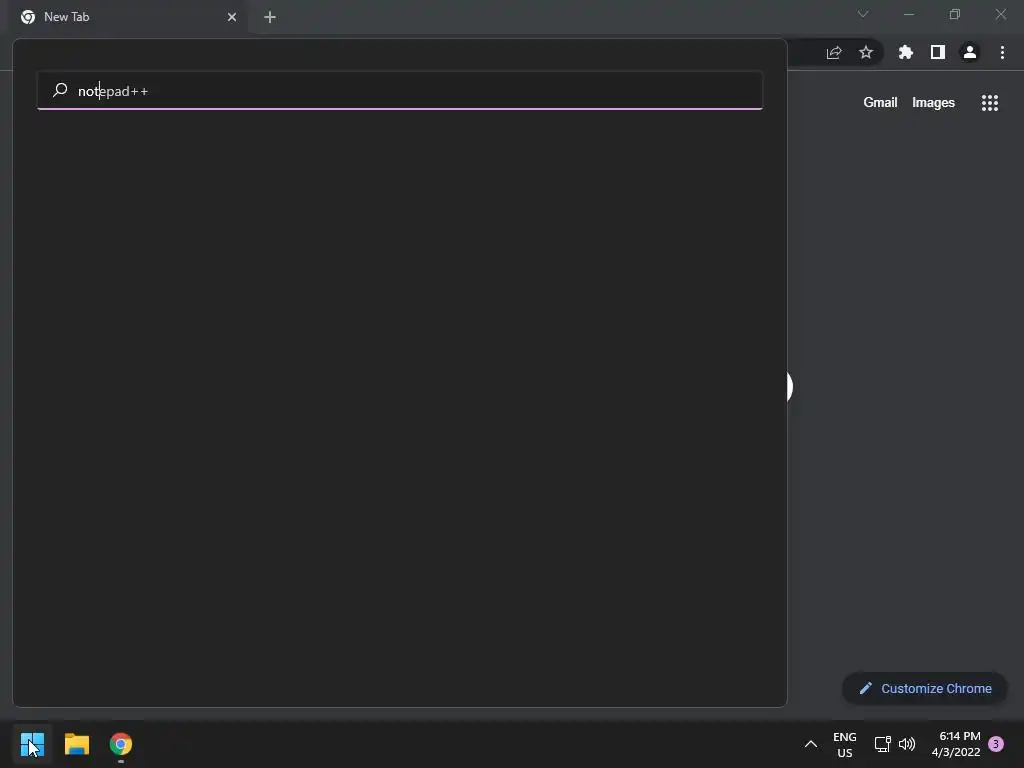Restore down the Chrome window
Screen dimensions: 1024x768
pyautogui.click(x=955, y=14)
